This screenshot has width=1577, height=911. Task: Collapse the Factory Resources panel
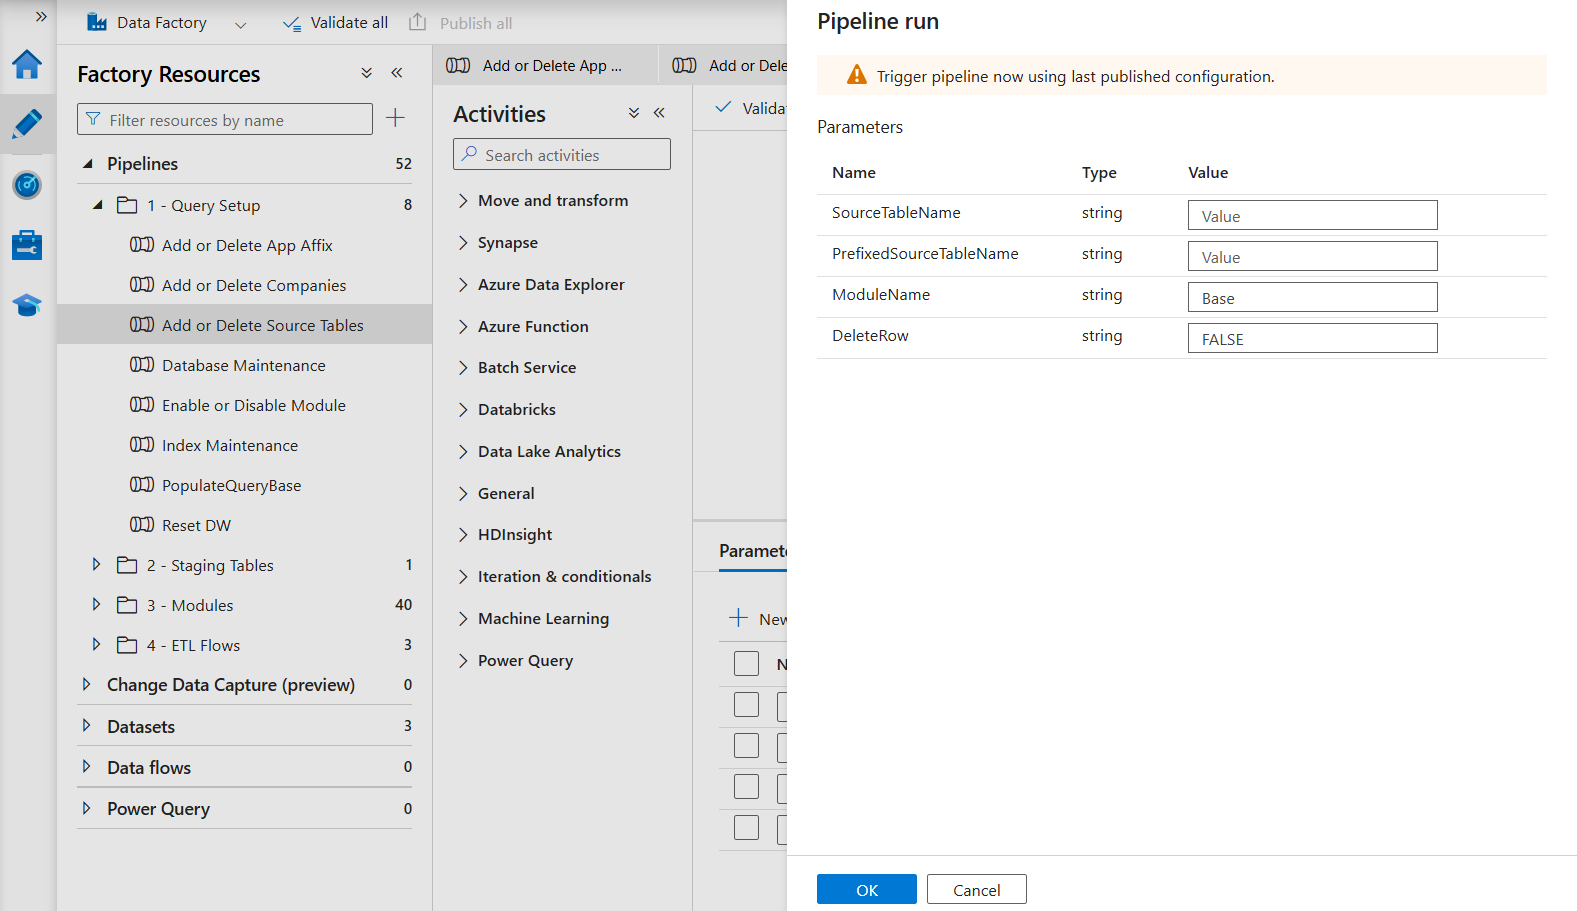[x=397, y=73]
